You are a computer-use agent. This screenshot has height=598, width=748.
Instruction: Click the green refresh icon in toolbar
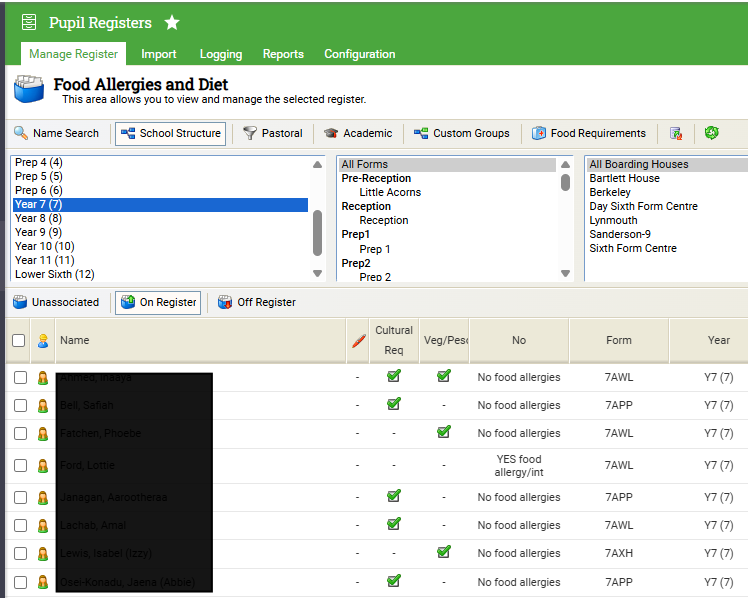(711, 133)
